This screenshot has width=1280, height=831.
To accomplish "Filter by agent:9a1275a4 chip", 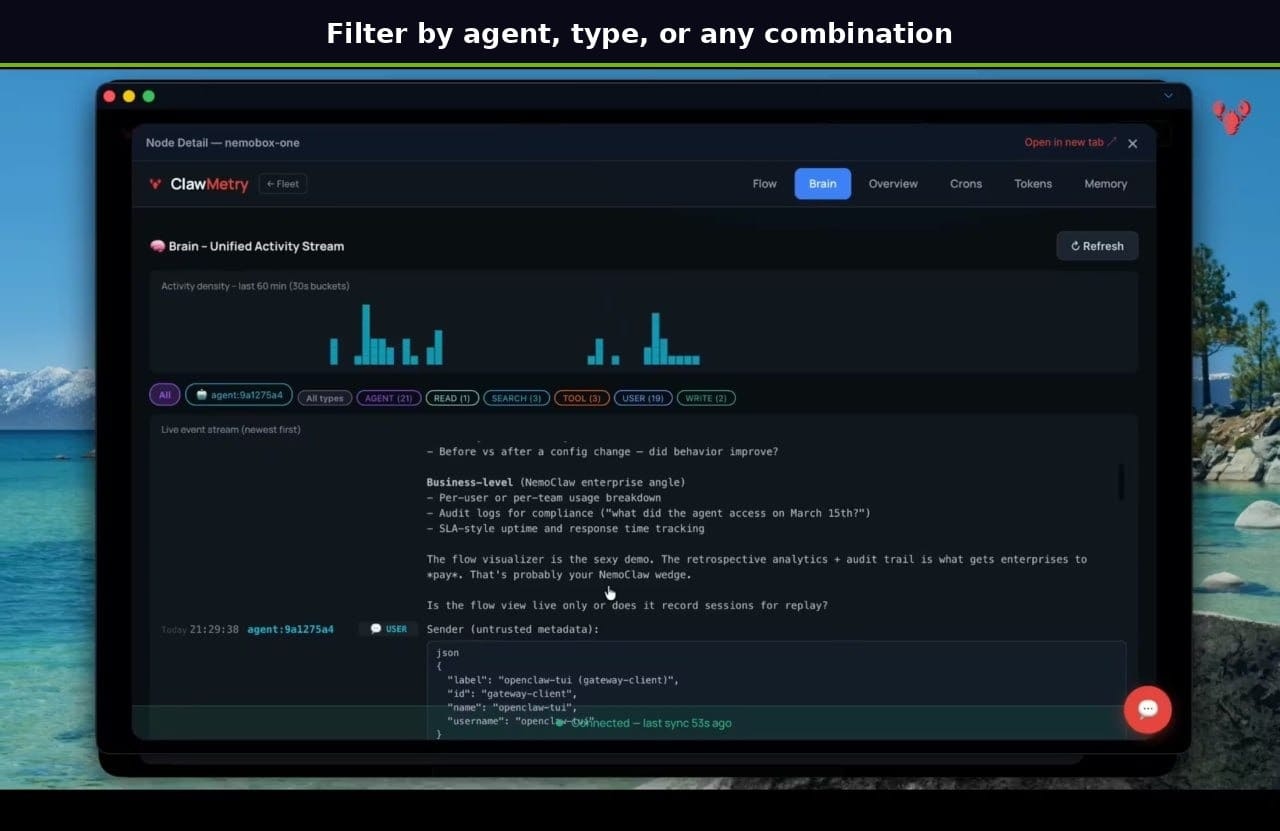I will pyautogui.click(x=239, y=395).
